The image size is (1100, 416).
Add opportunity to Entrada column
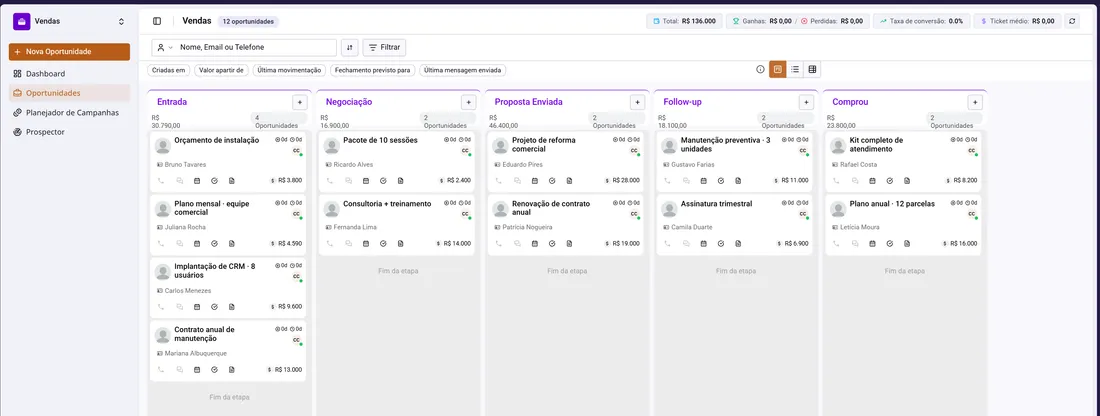[x=300, y=102]
